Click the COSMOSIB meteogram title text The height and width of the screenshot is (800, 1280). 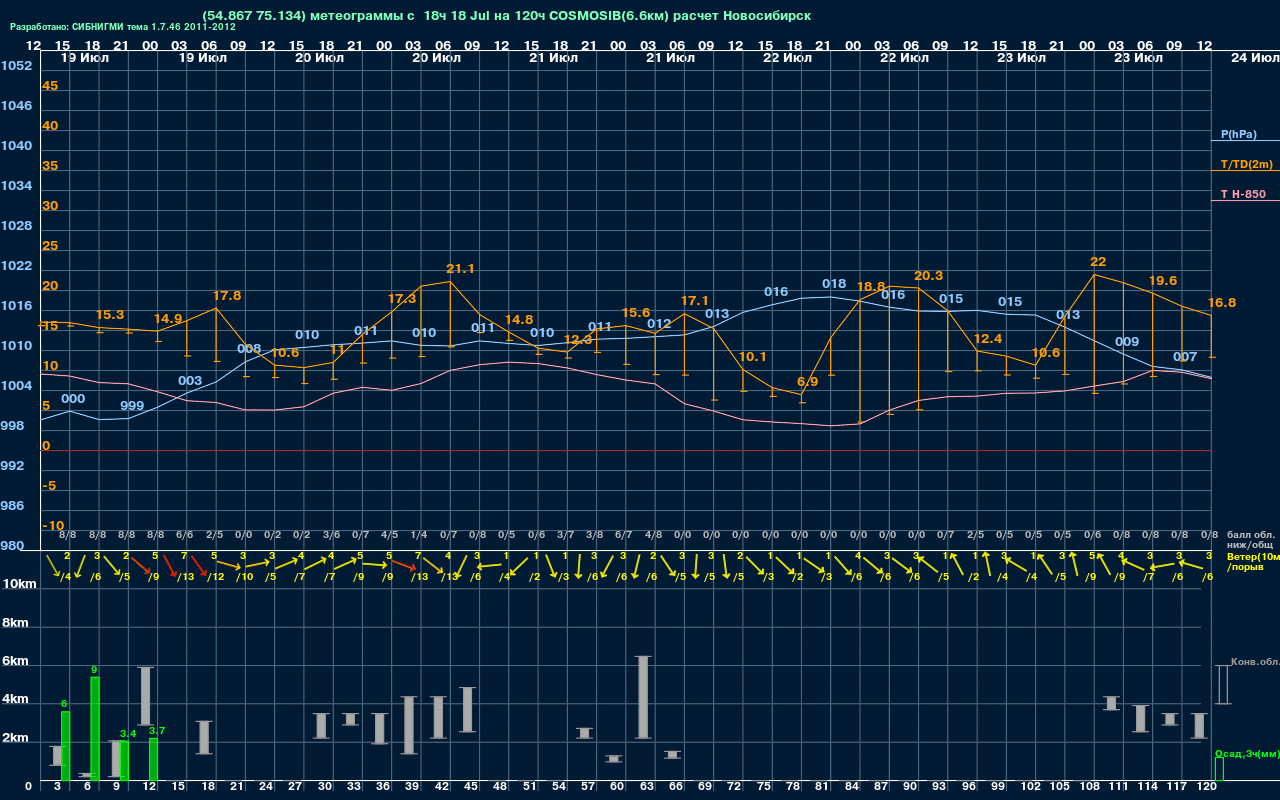tap(507, 16)
